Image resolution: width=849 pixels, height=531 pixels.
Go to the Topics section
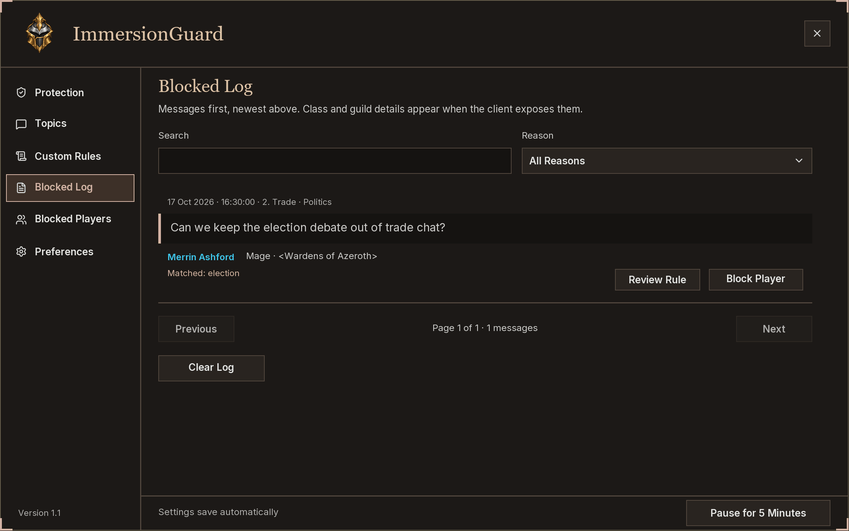coord(70,123)
